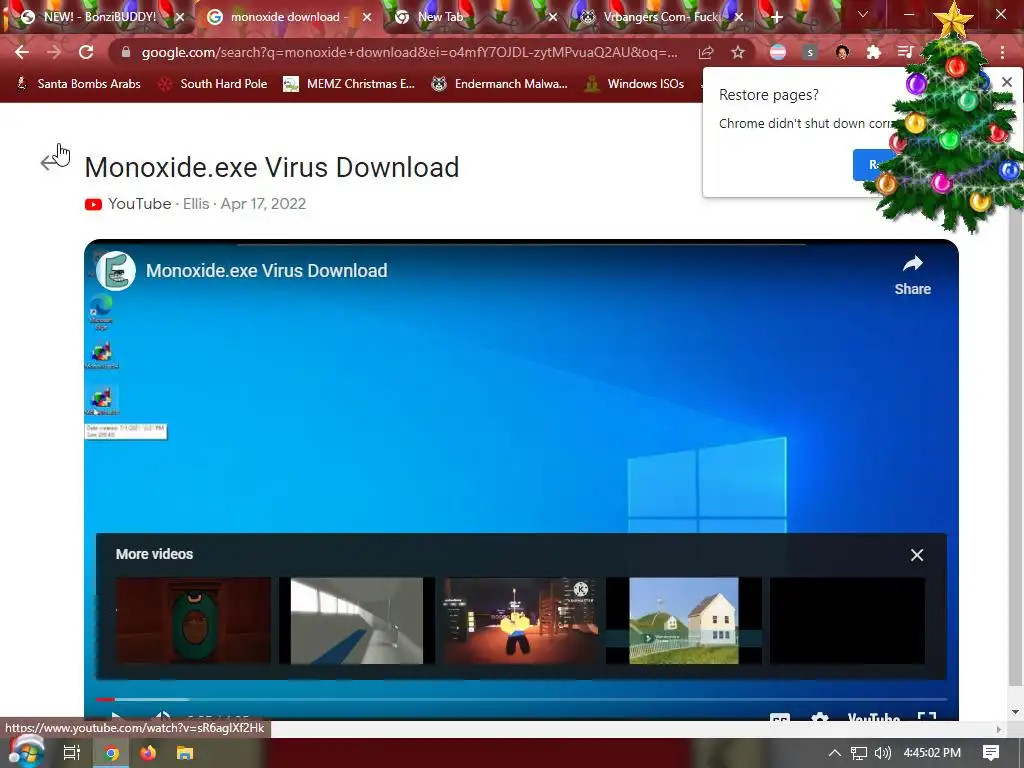Click the gray 's' extension icon
1024x768 pixels.
coord(810,52)
